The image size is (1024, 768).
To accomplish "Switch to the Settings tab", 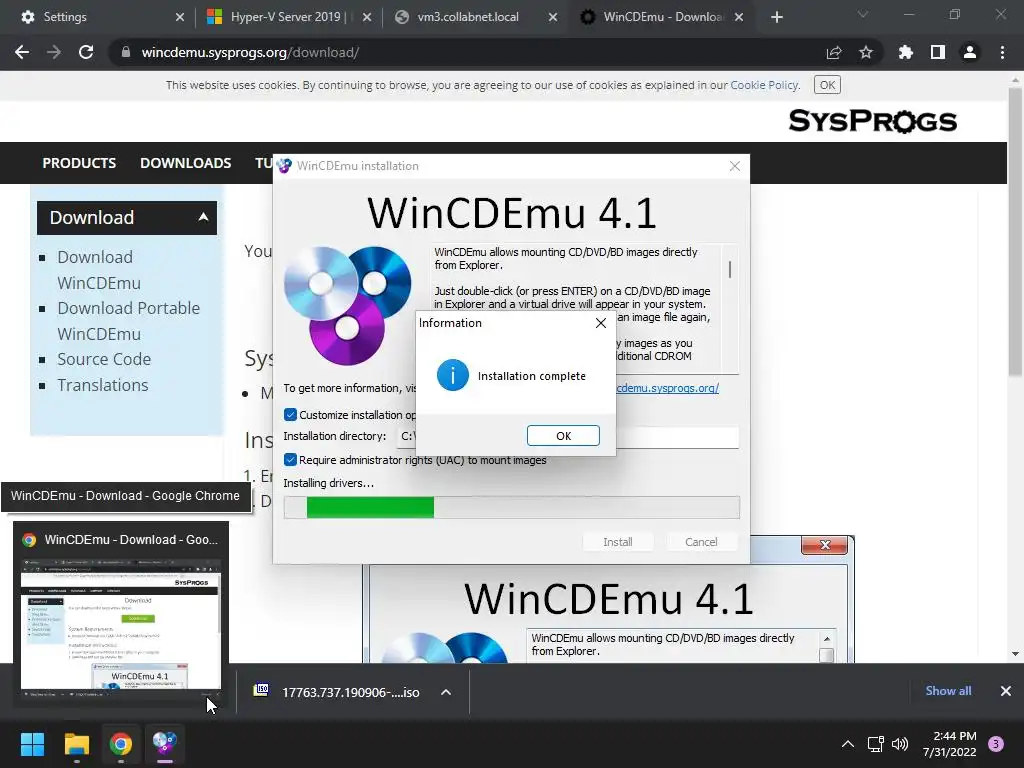I will tap(65, 17).
